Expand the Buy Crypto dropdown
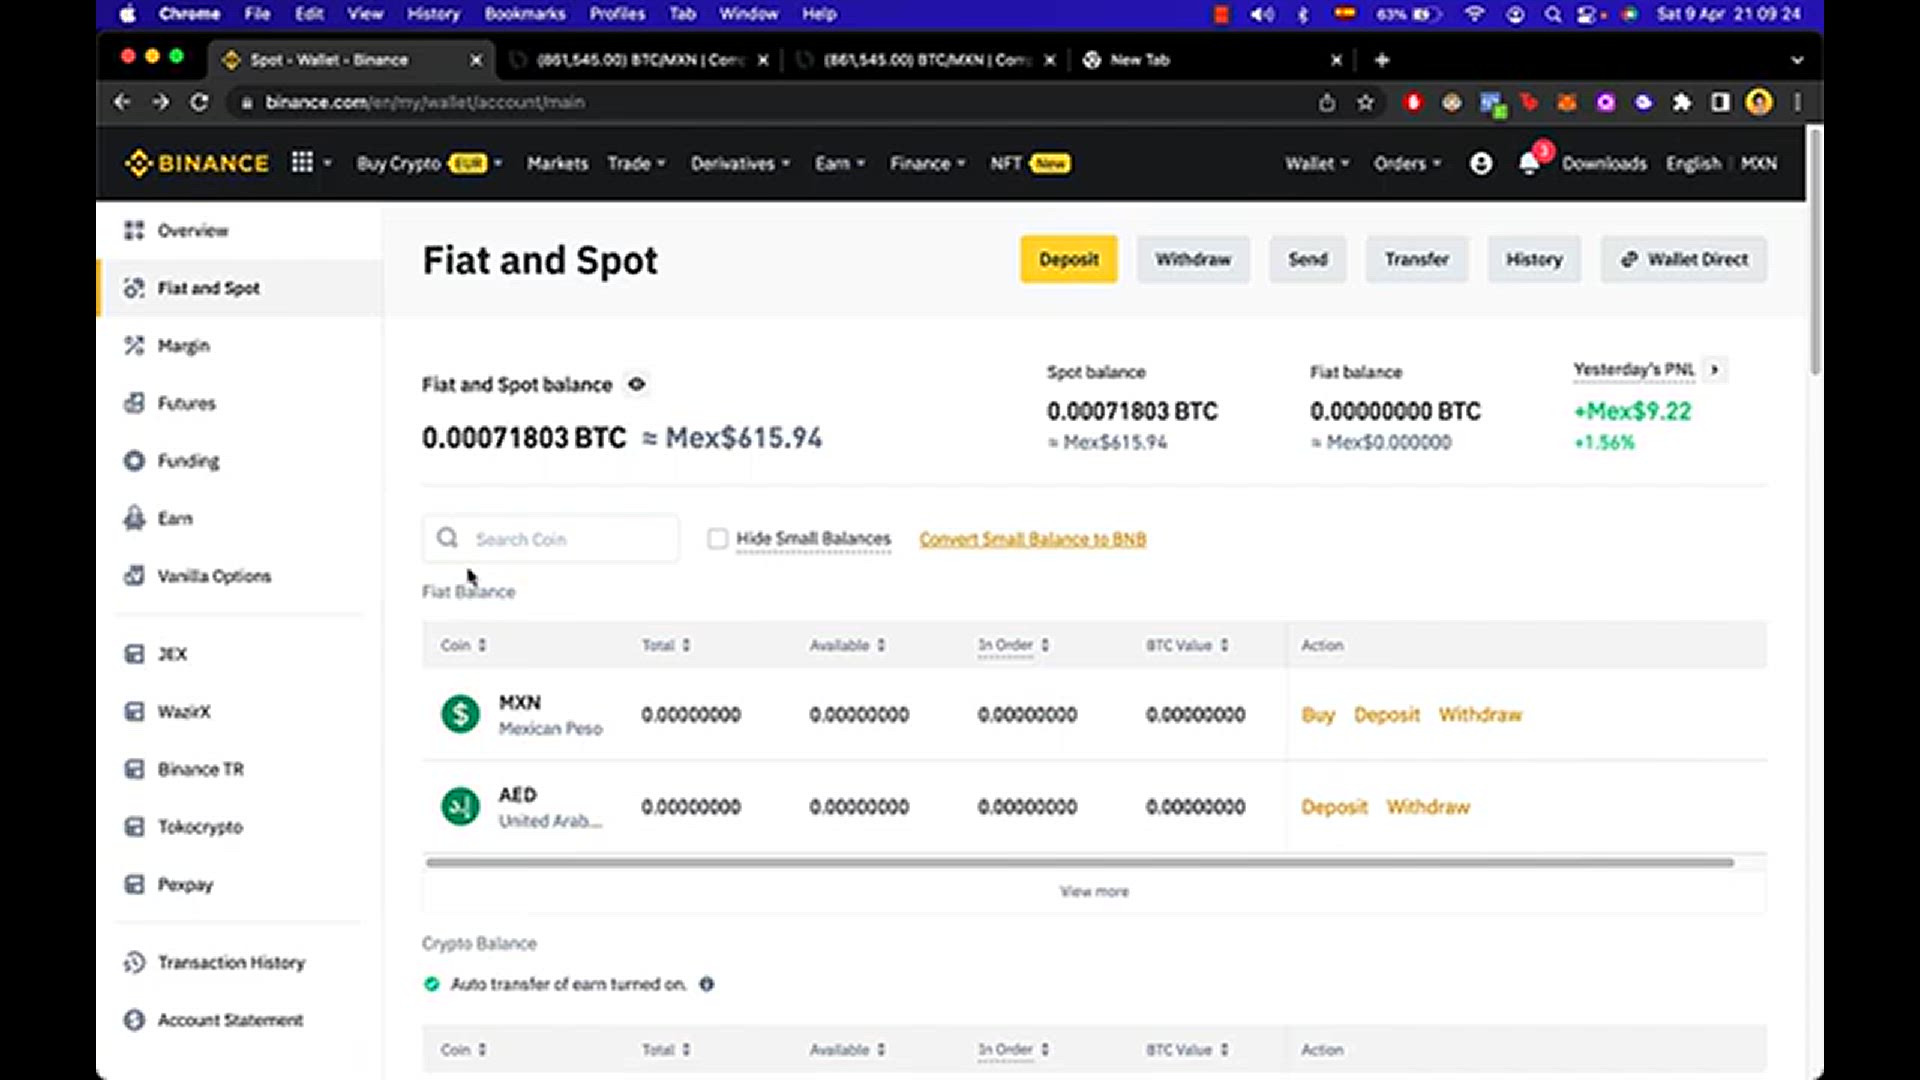This screenshot has width=1920, height=1080. (x=430, y=163)
